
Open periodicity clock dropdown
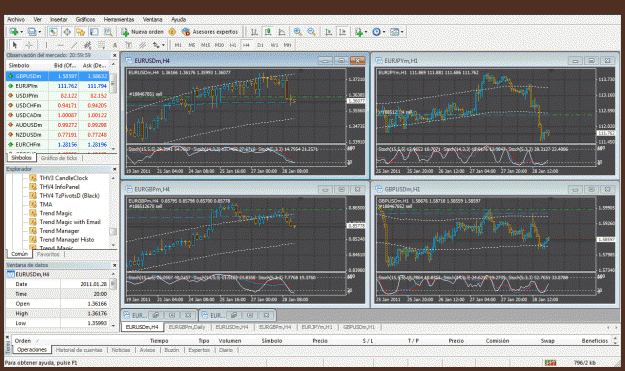pyautogui.click(x=378, y=32)
